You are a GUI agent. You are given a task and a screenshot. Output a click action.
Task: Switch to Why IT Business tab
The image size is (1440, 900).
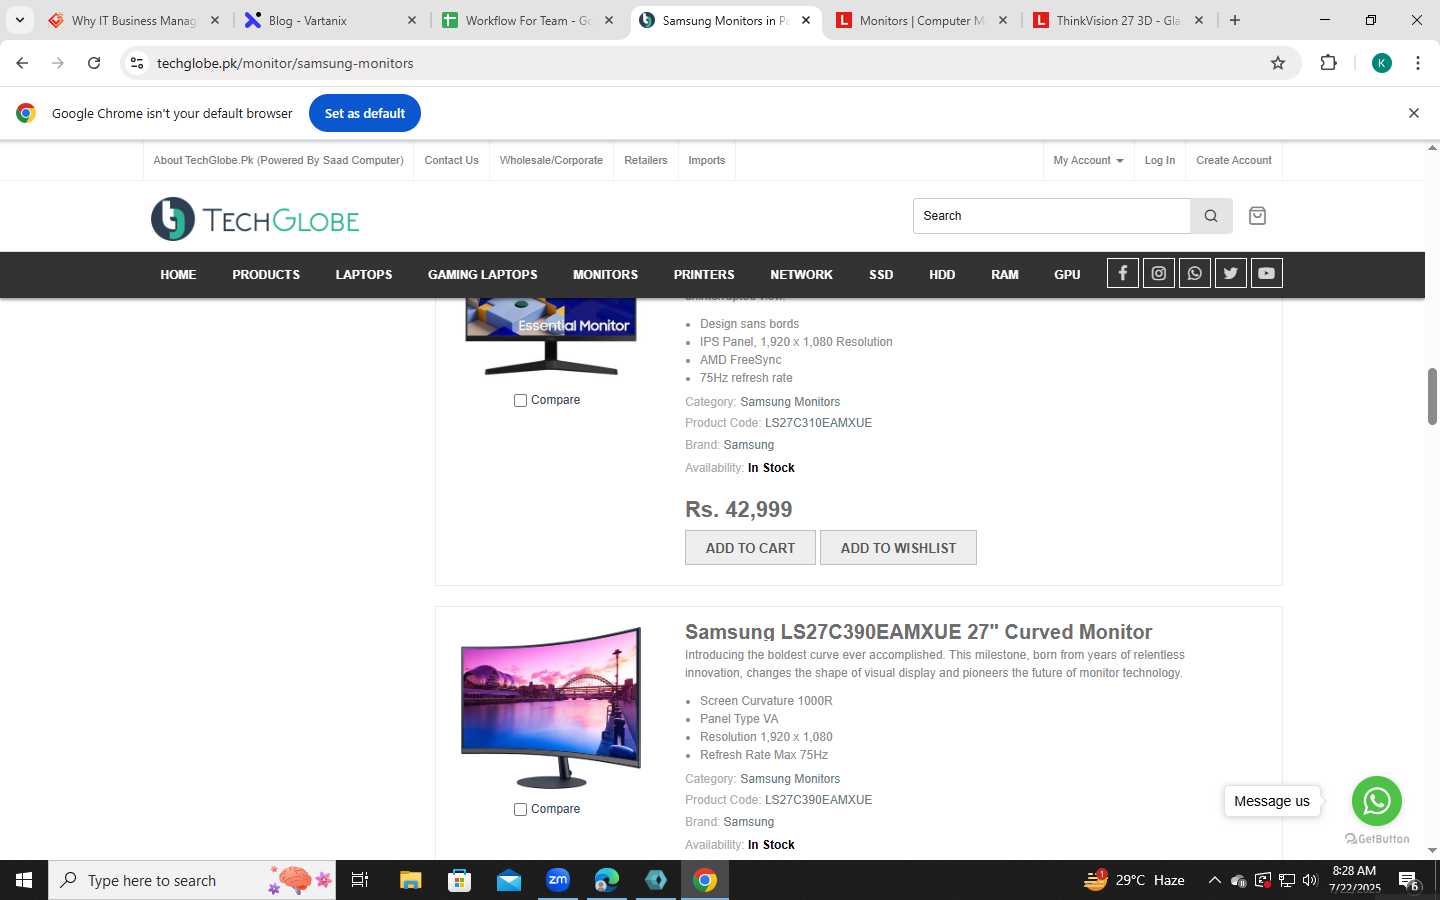coord(134,20)
